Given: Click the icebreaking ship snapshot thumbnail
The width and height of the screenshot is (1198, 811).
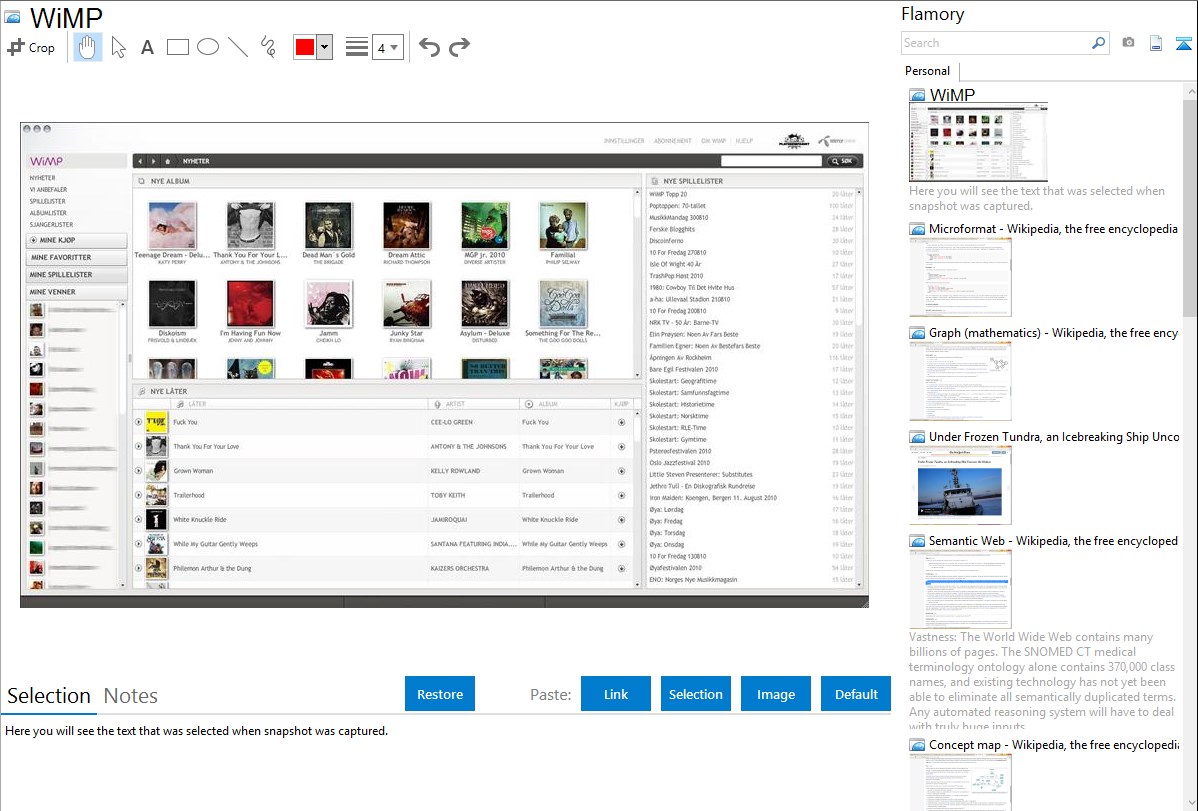Looking at the screenshot, I should tap(960, 485).
